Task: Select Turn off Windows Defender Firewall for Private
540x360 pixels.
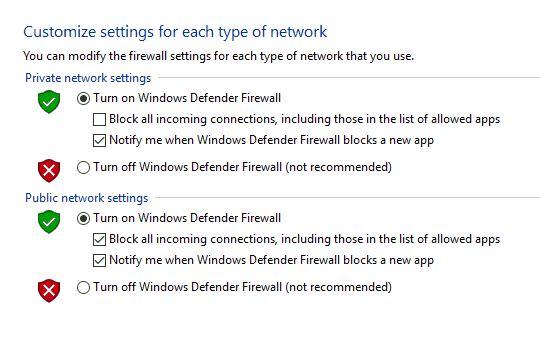Action: pos(83,167)
